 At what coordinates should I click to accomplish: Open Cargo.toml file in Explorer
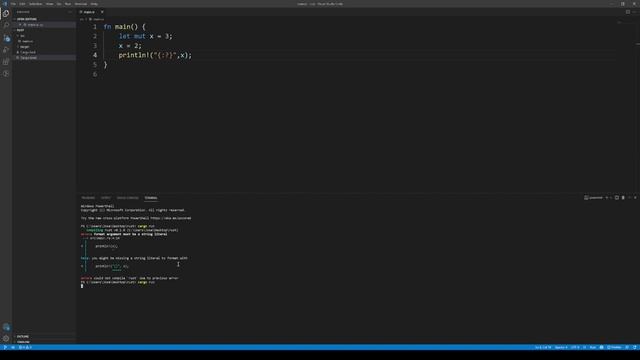click(x=28, y=58)
